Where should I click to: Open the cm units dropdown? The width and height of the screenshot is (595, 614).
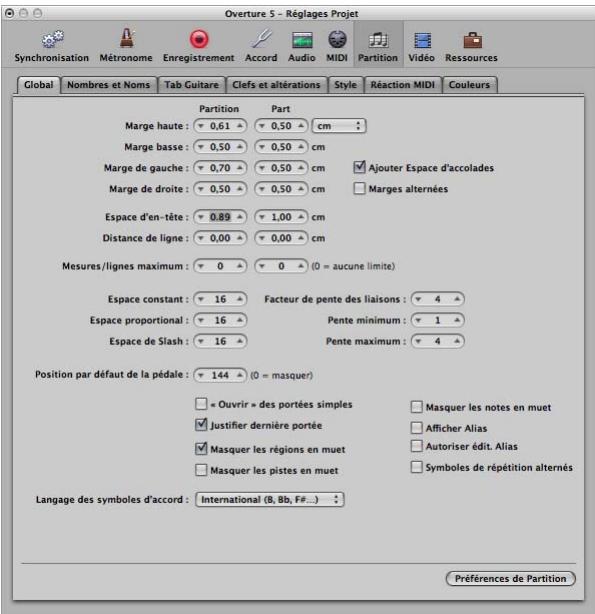[x=339, y=126]
